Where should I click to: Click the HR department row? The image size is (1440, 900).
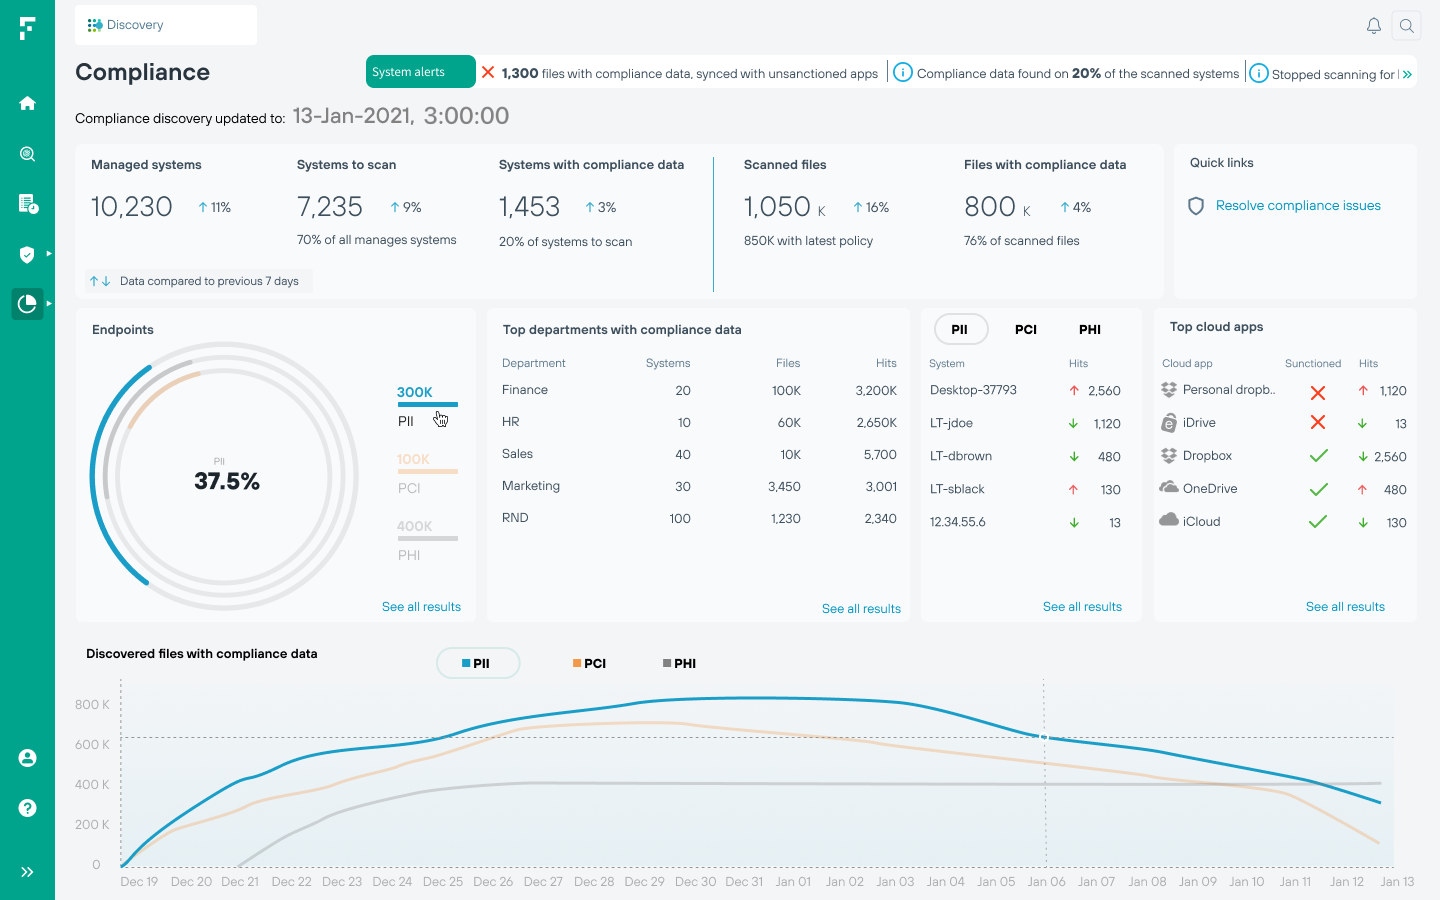699,423
